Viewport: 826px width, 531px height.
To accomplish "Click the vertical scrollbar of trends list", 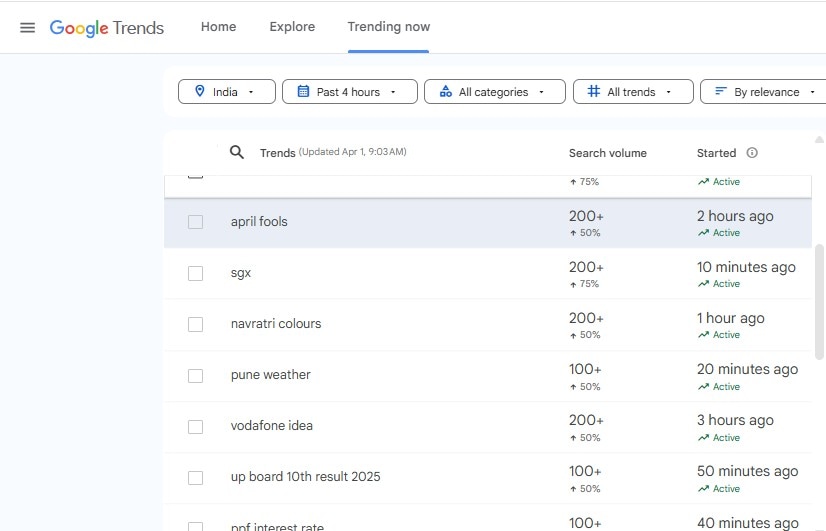I will [x=820, y=300].
